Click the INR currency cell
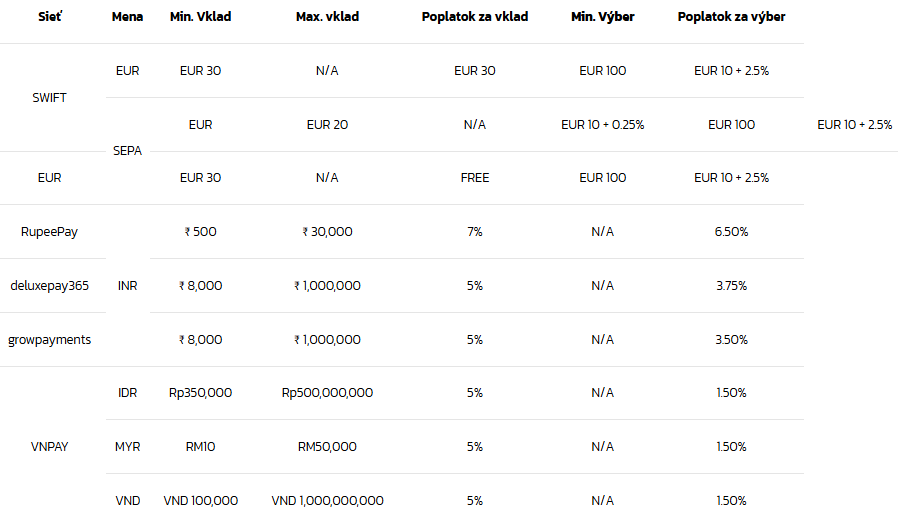 pos(128,286)
